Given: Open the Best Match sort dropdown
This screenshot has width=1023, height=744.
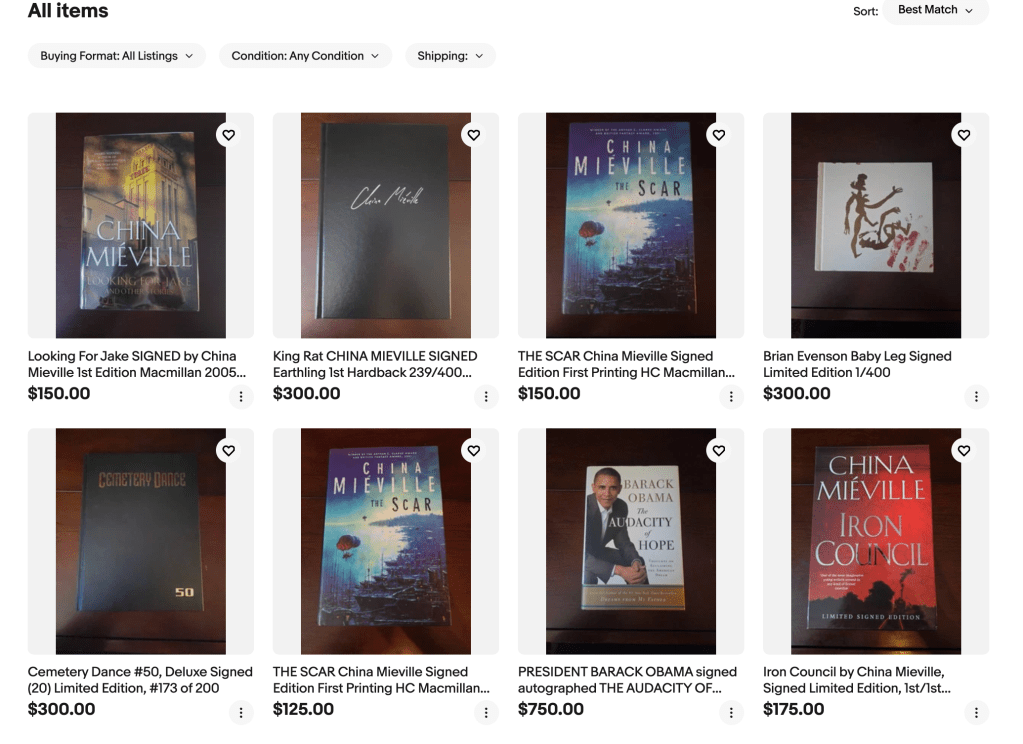Looking at the screenshot, I should pos(936,10).
